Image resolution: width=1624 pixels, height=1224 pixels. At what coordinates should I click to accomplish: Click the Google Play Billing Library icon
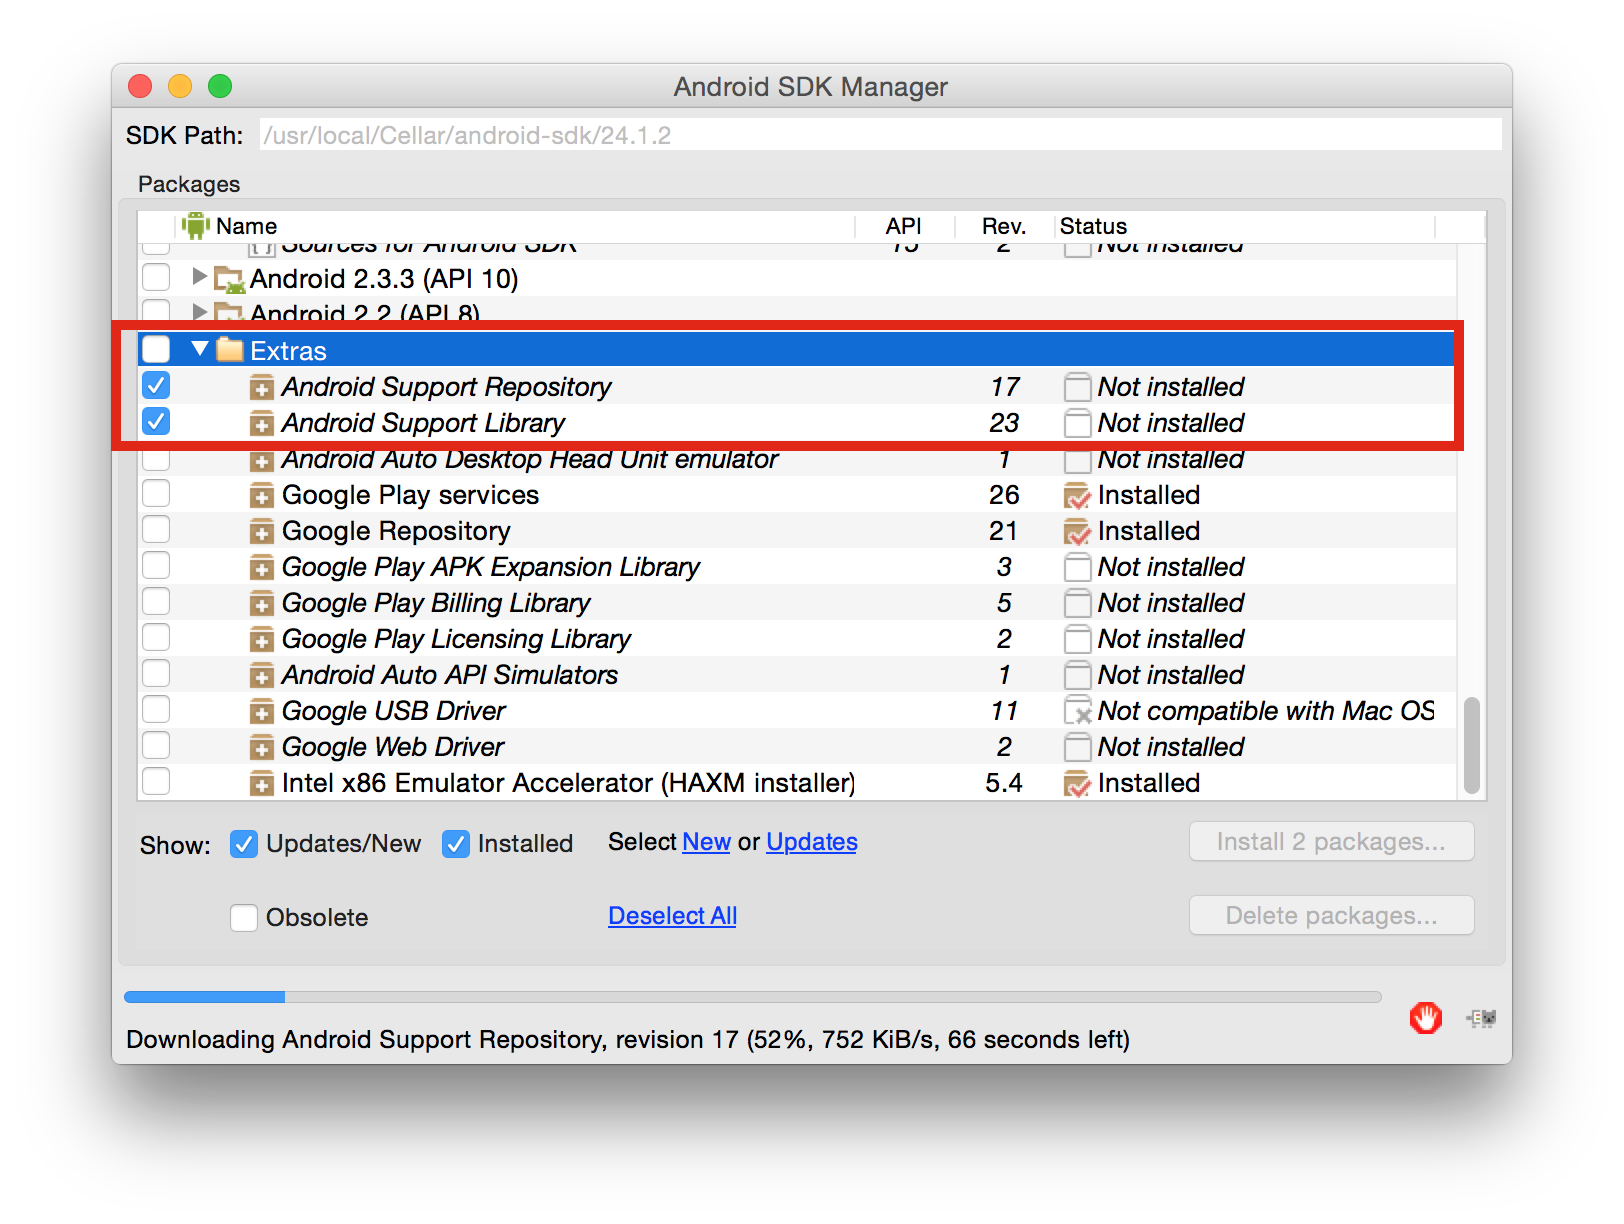261,603
